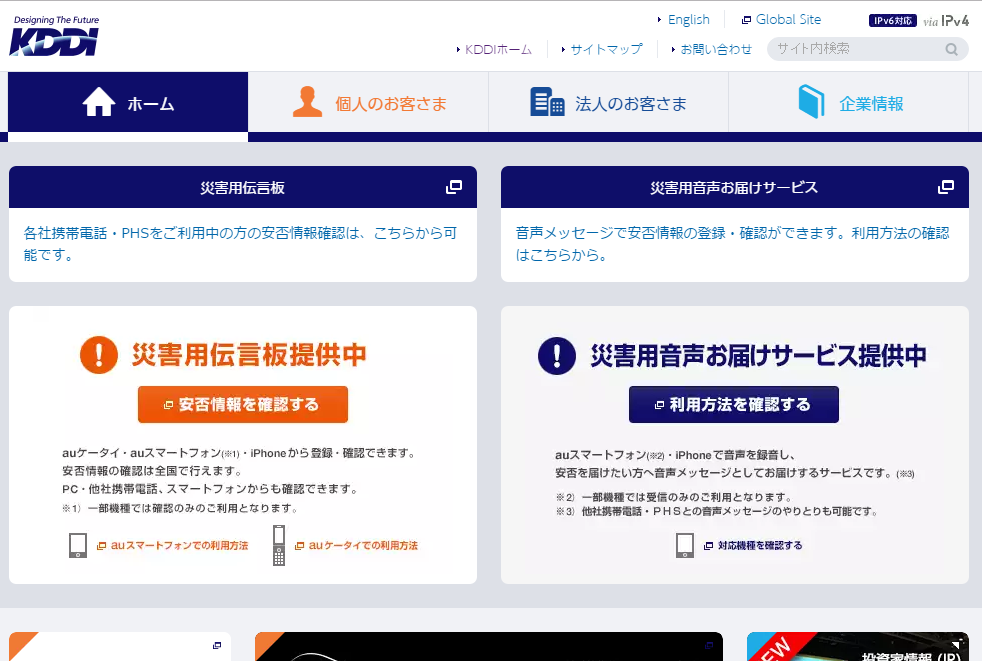The height and width of the screenshot is (661, 982).
Task: Open auスマートフォンでの利用方法 link
Action: [x=179, y=546]
